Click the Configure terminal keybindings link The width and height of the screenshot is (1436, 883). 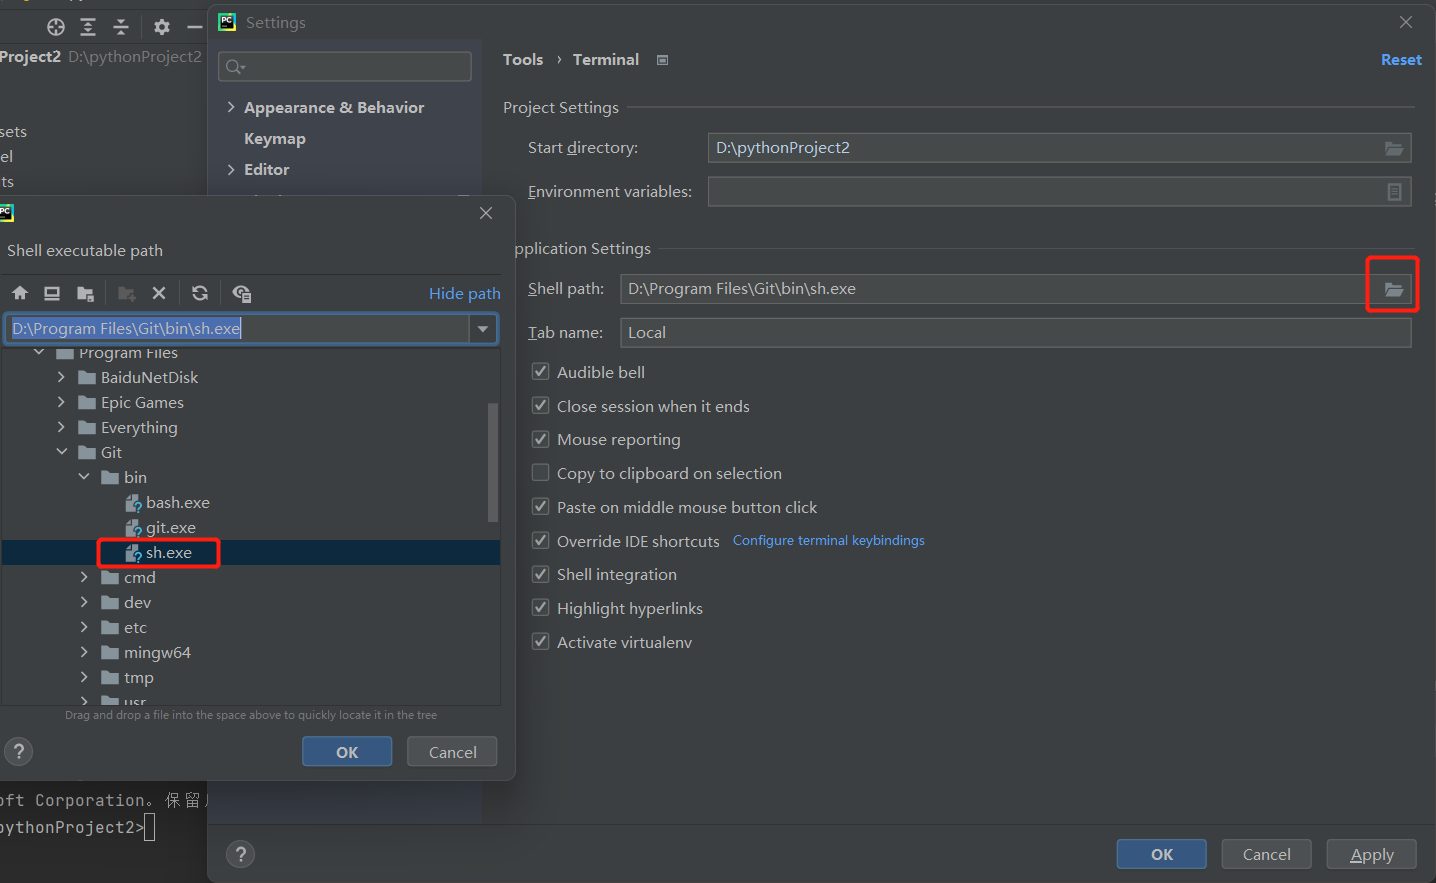coord(828,540)
